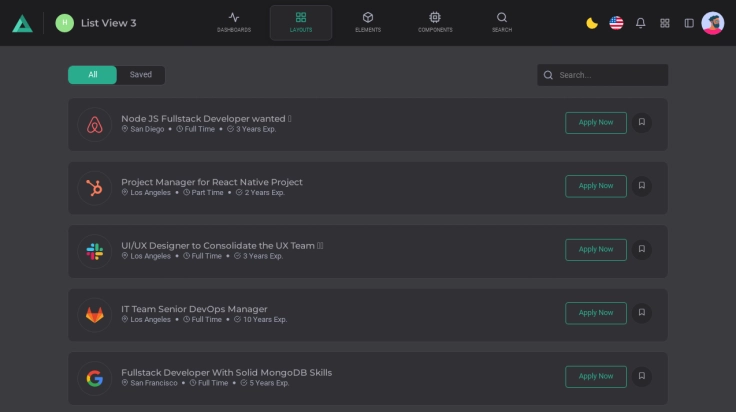Toggle the side panel layout icon
The height and width of the screenshot is (412, 736).
tap(689, 23)
